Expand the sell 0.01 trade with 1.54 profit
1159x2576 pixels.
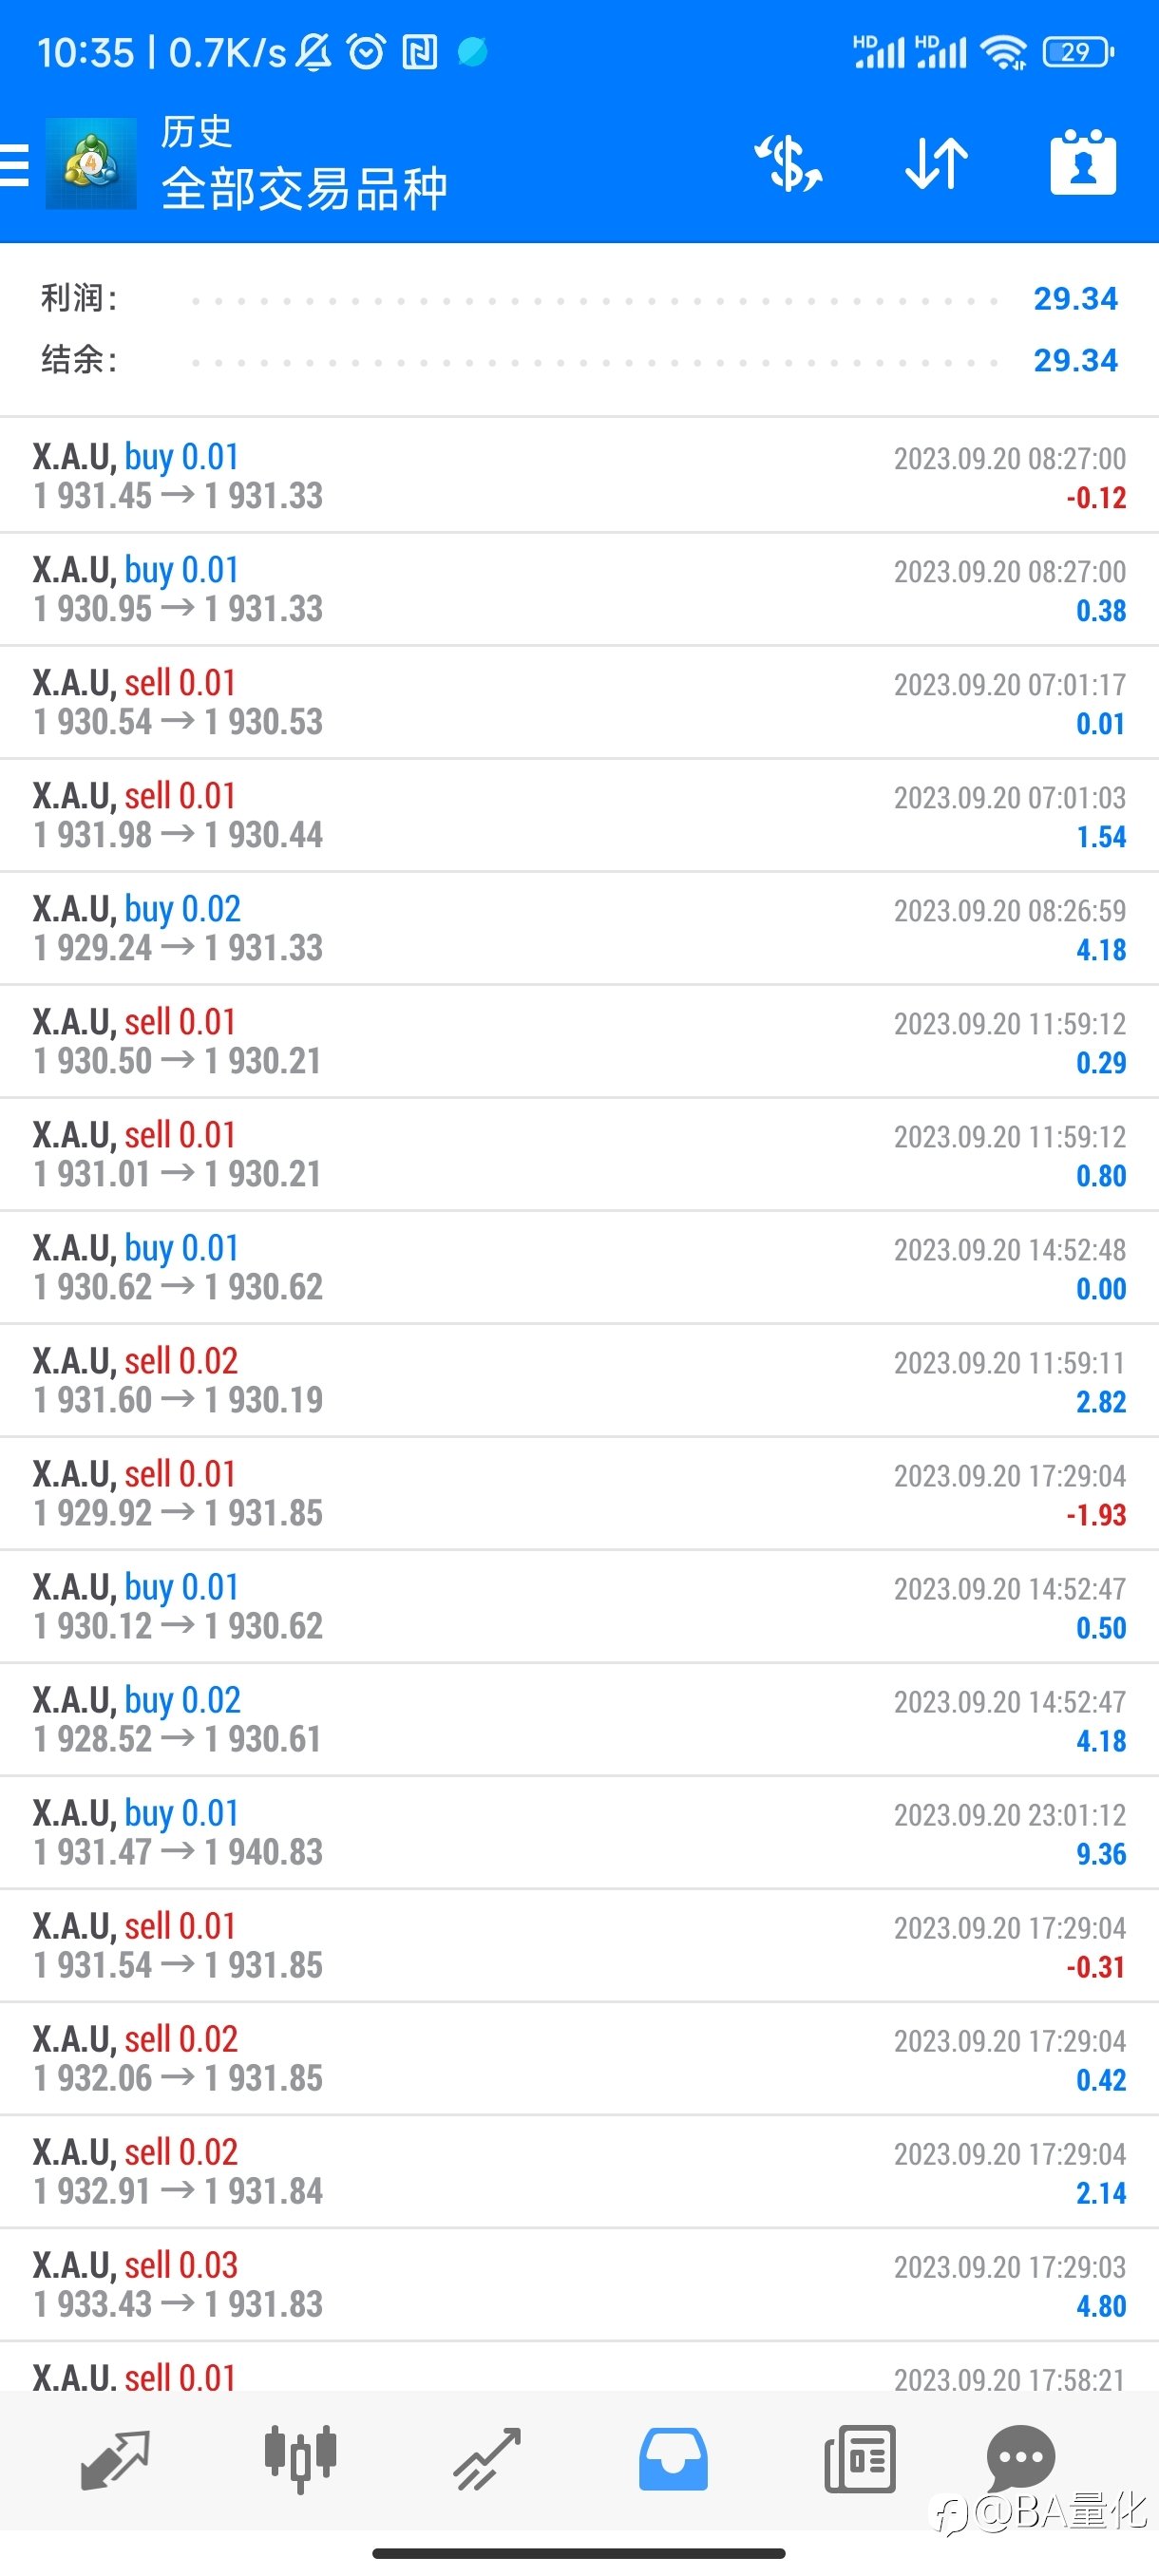click(x=579, y=815)
